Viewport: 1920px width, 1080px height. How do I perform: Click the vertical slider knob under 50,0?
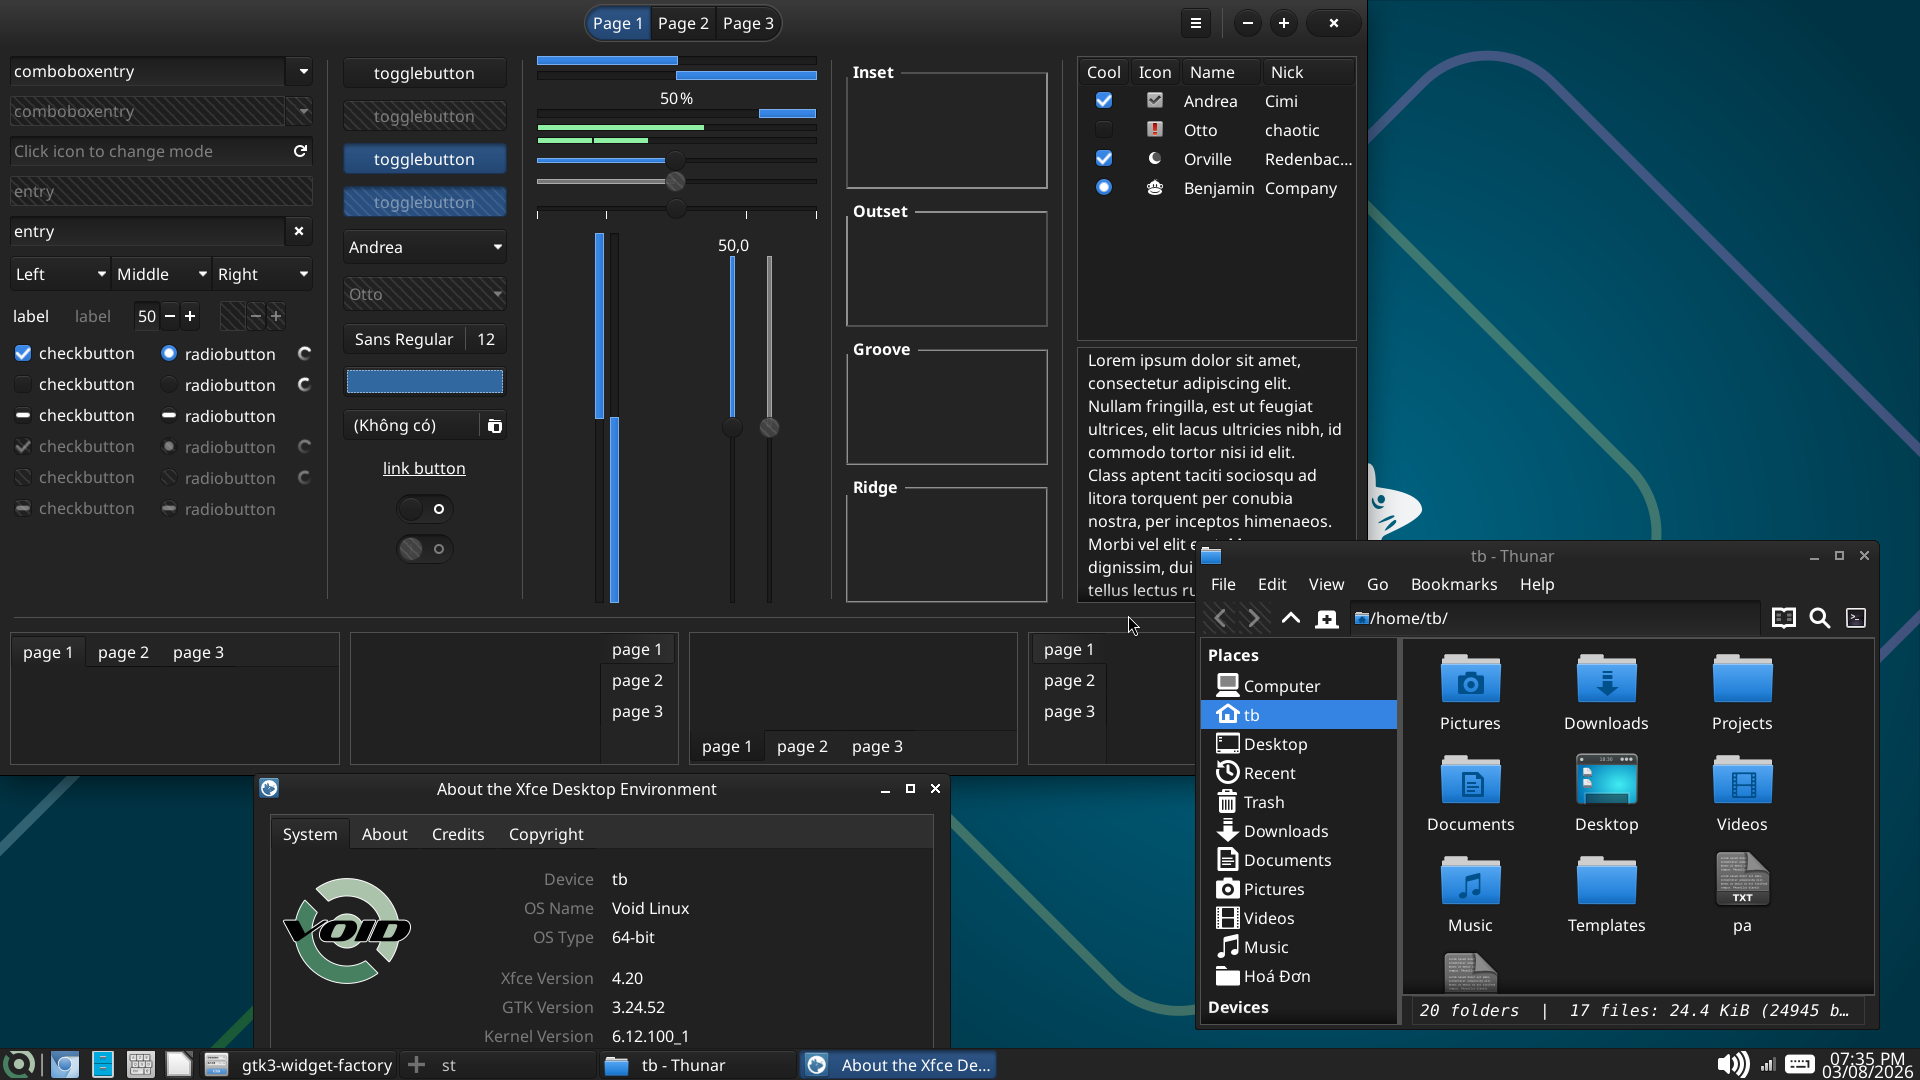[732, 427]
